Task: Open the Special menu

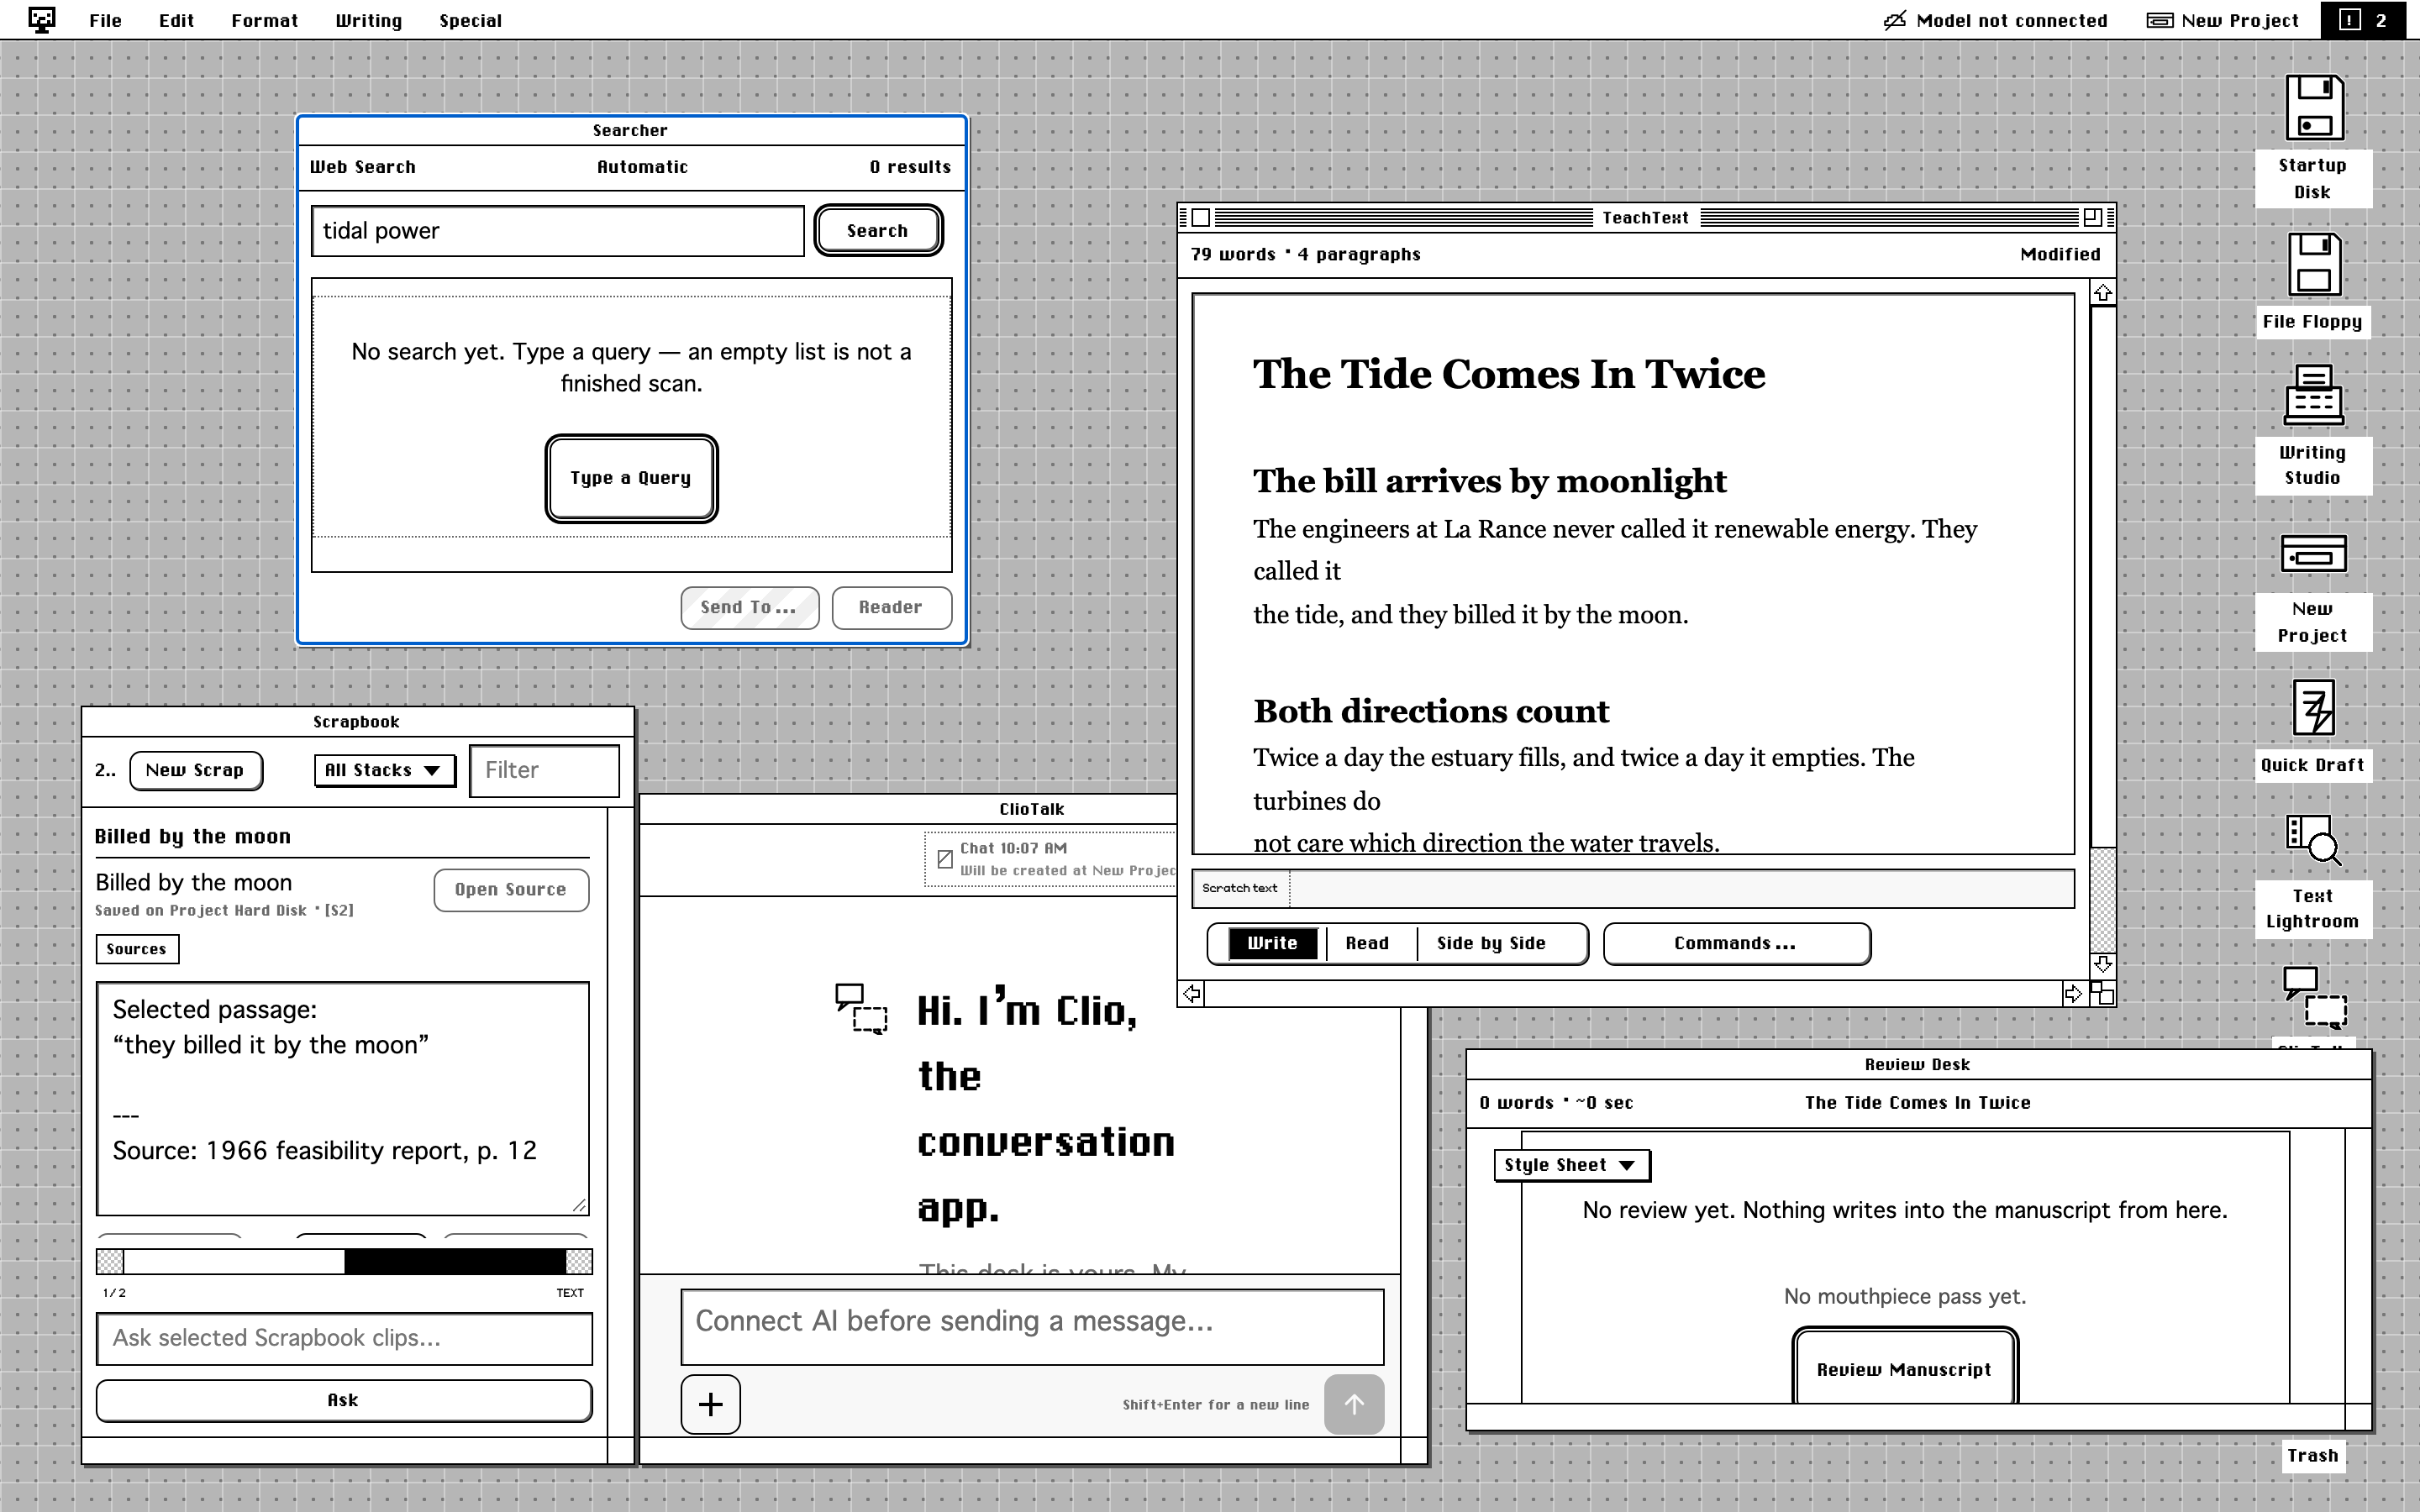Action: pos(470,20)
